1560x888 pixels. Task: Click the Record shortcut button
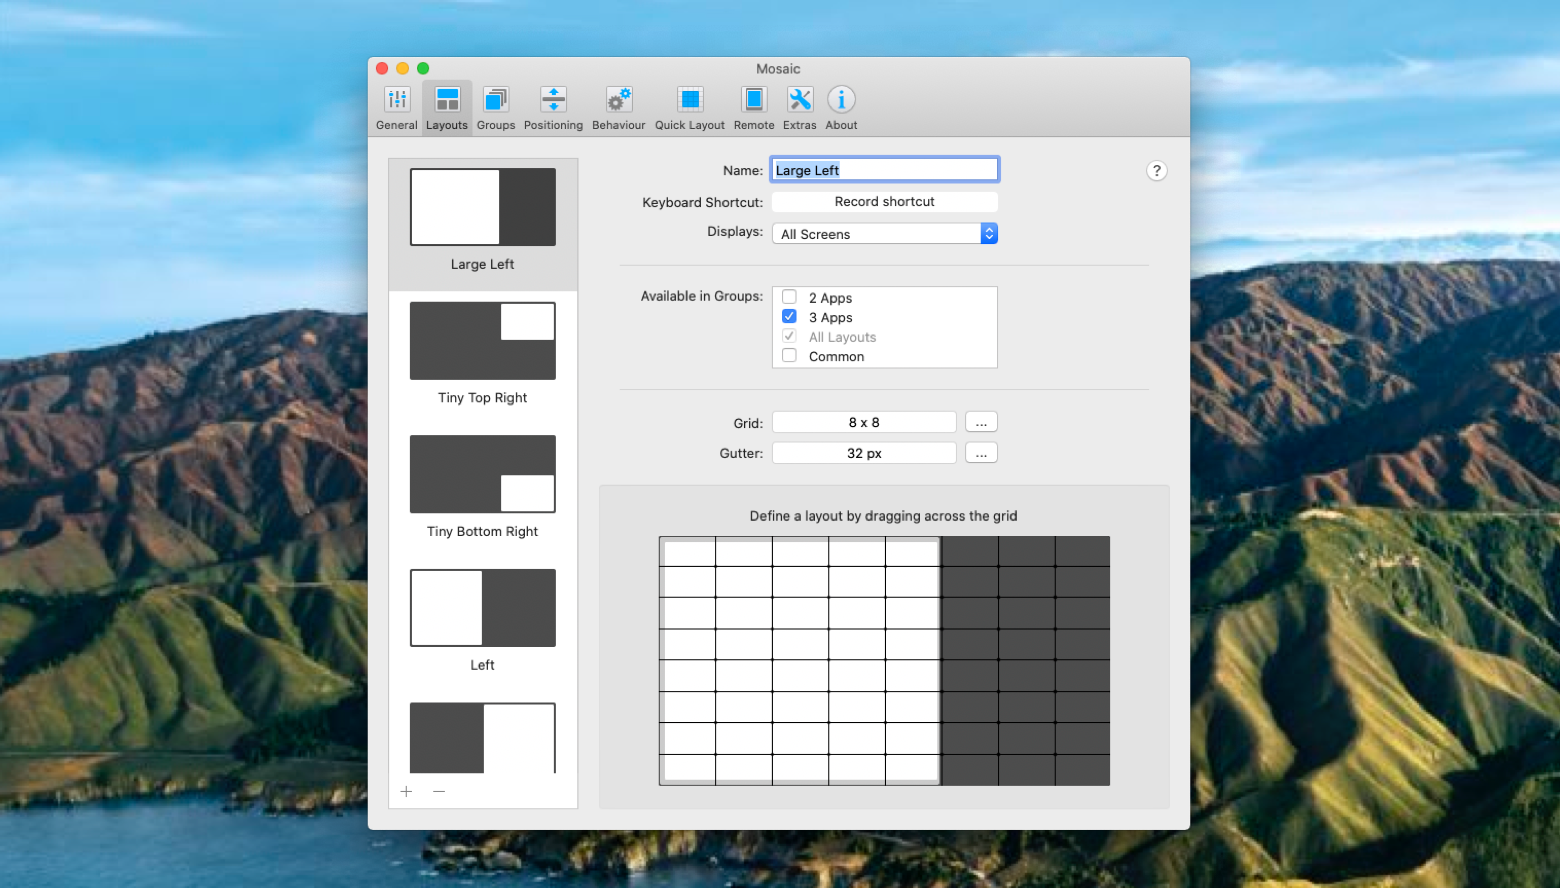pyautogui.click(x=884, y=201)
